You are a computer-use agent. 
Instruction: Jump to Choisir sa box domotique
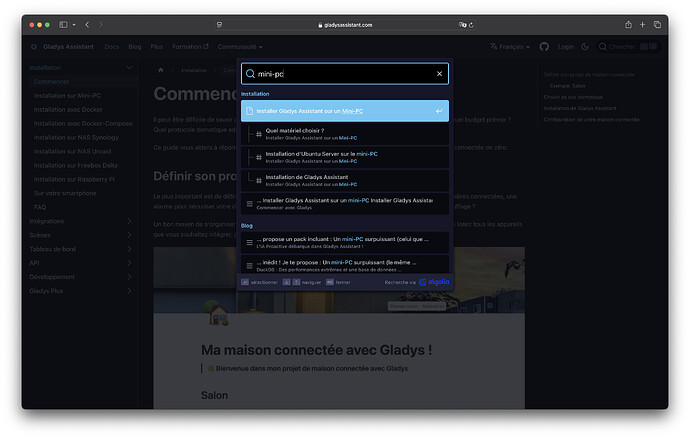(573, 97)
